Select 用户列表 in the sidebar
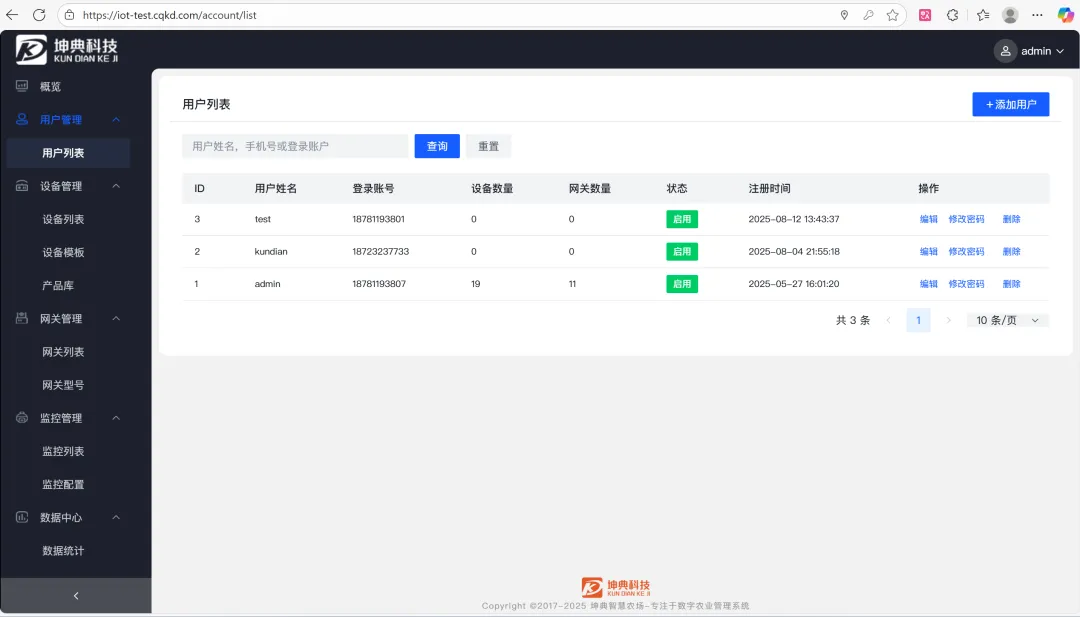Image resolution: width=1080 pixels, height=617 pixels. point(68,153)
